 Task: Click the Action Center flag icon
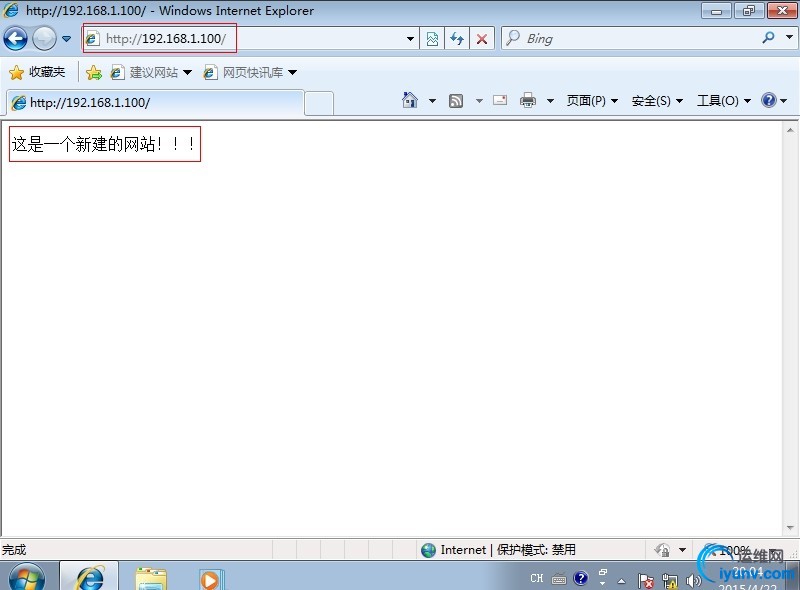[646, 580]
